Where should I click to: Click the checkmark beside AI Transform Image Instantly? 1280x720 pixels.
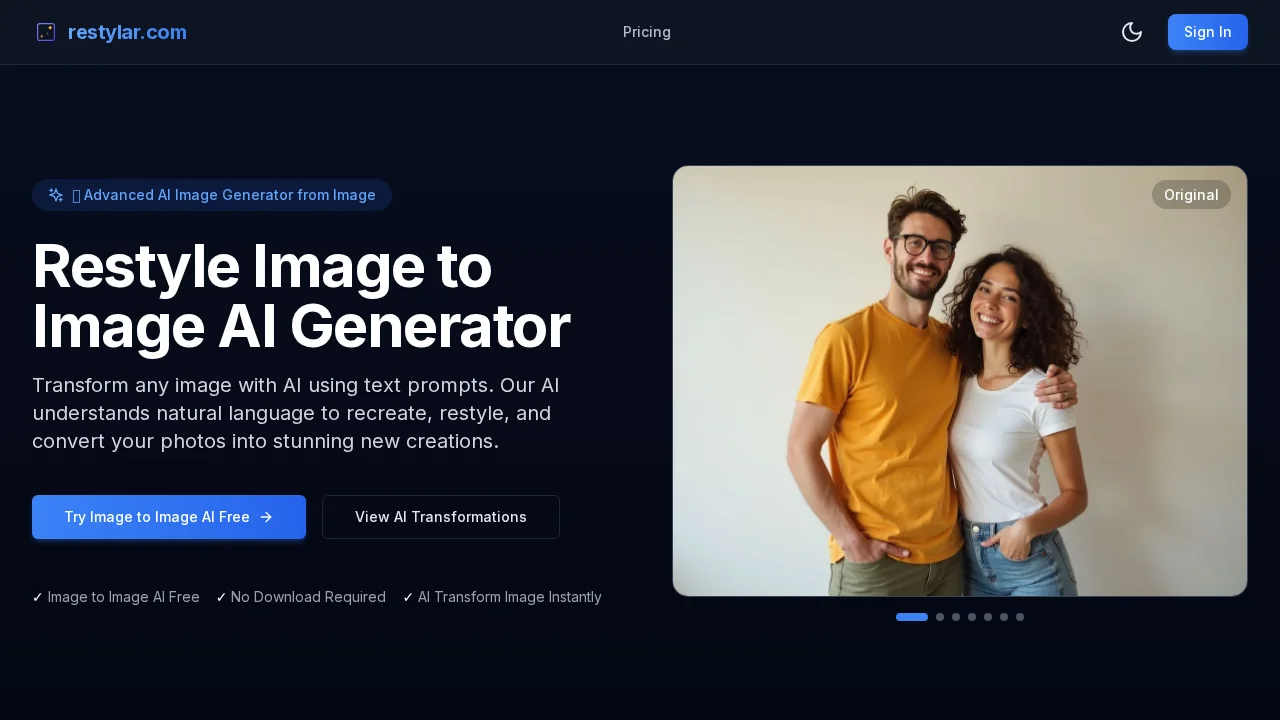coord(408,597)
